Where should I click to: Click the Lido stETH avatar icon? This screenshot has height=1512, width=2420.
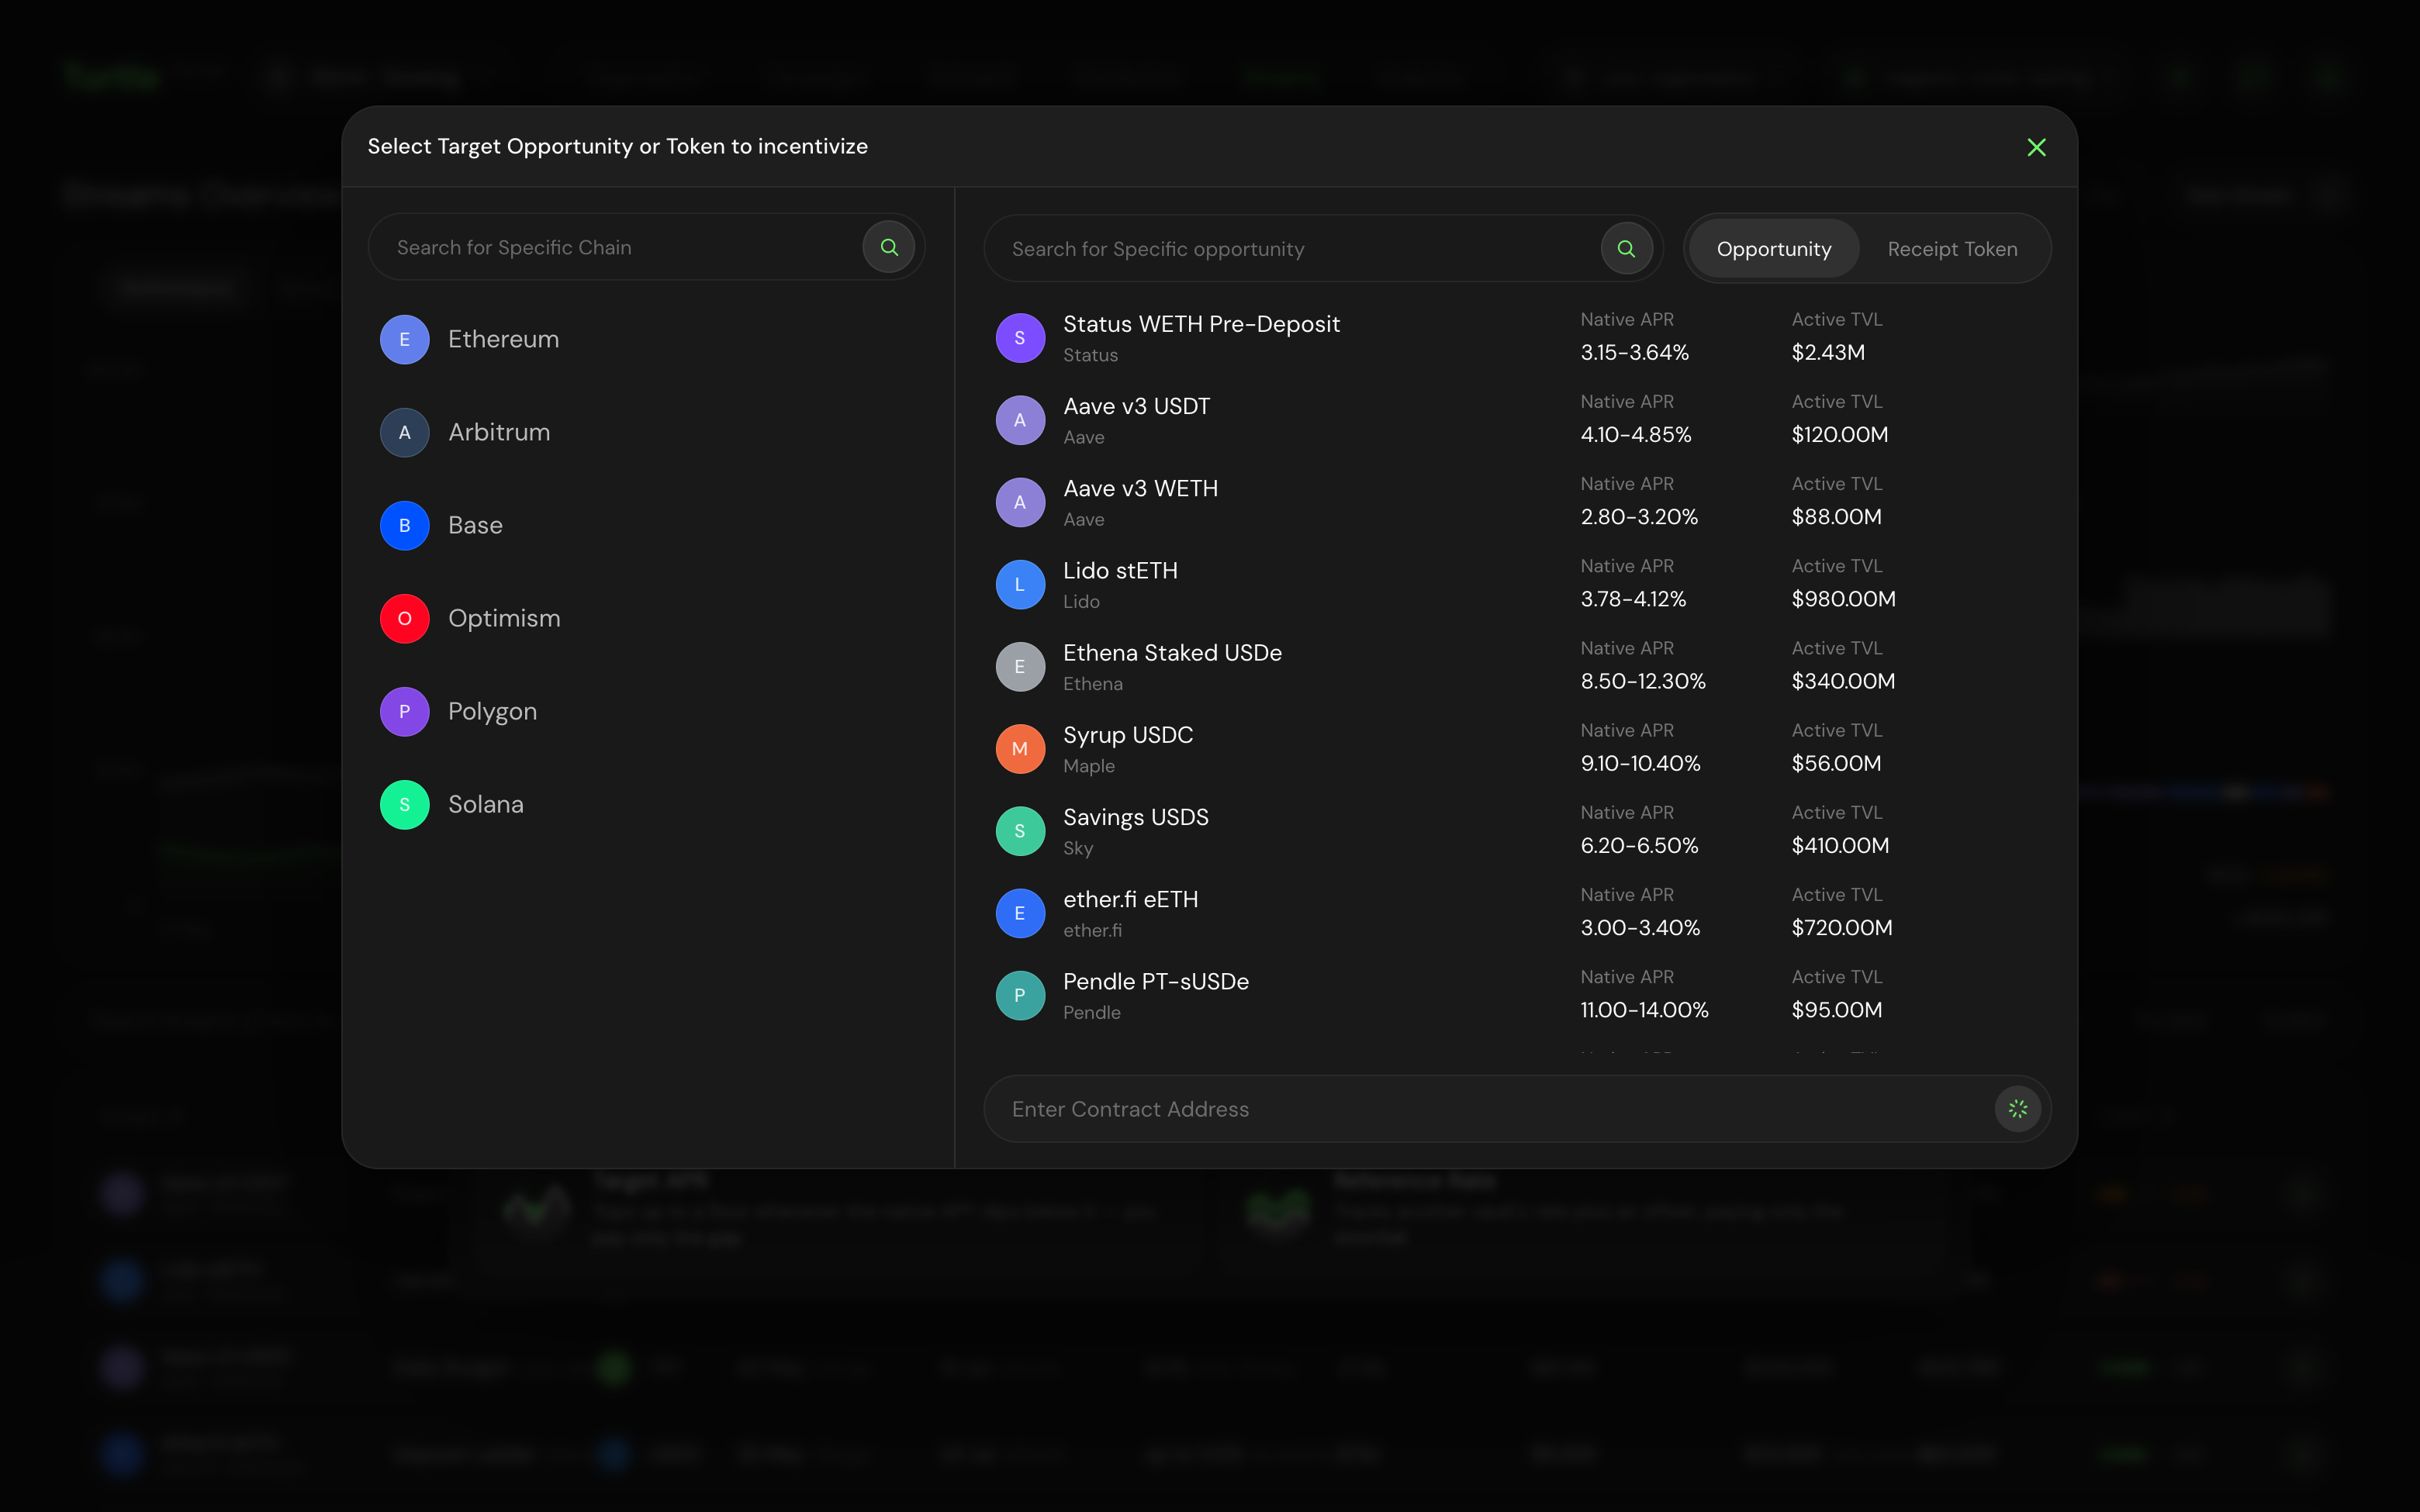[1020, 584]
